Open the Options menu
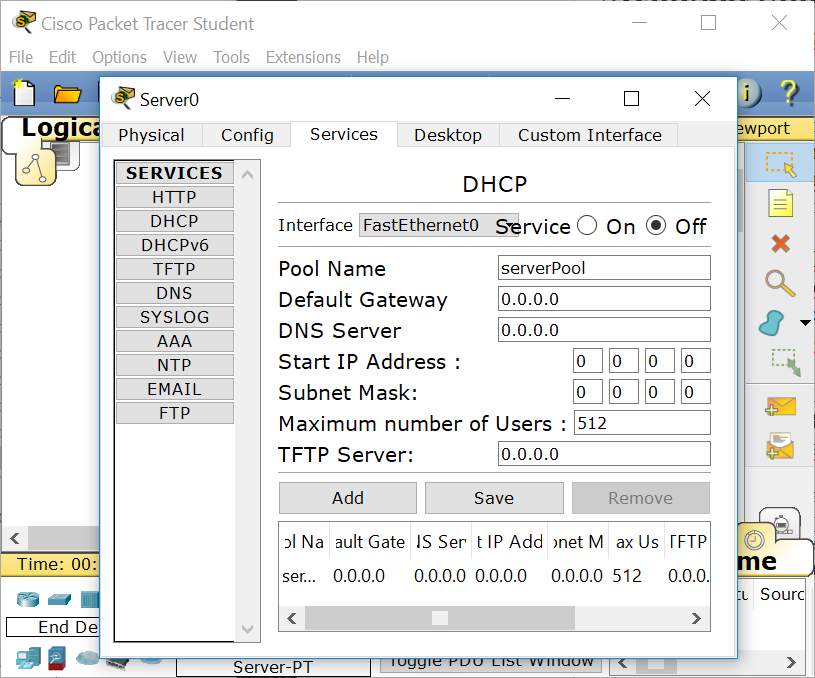815x678 pixels. [120, 57]
